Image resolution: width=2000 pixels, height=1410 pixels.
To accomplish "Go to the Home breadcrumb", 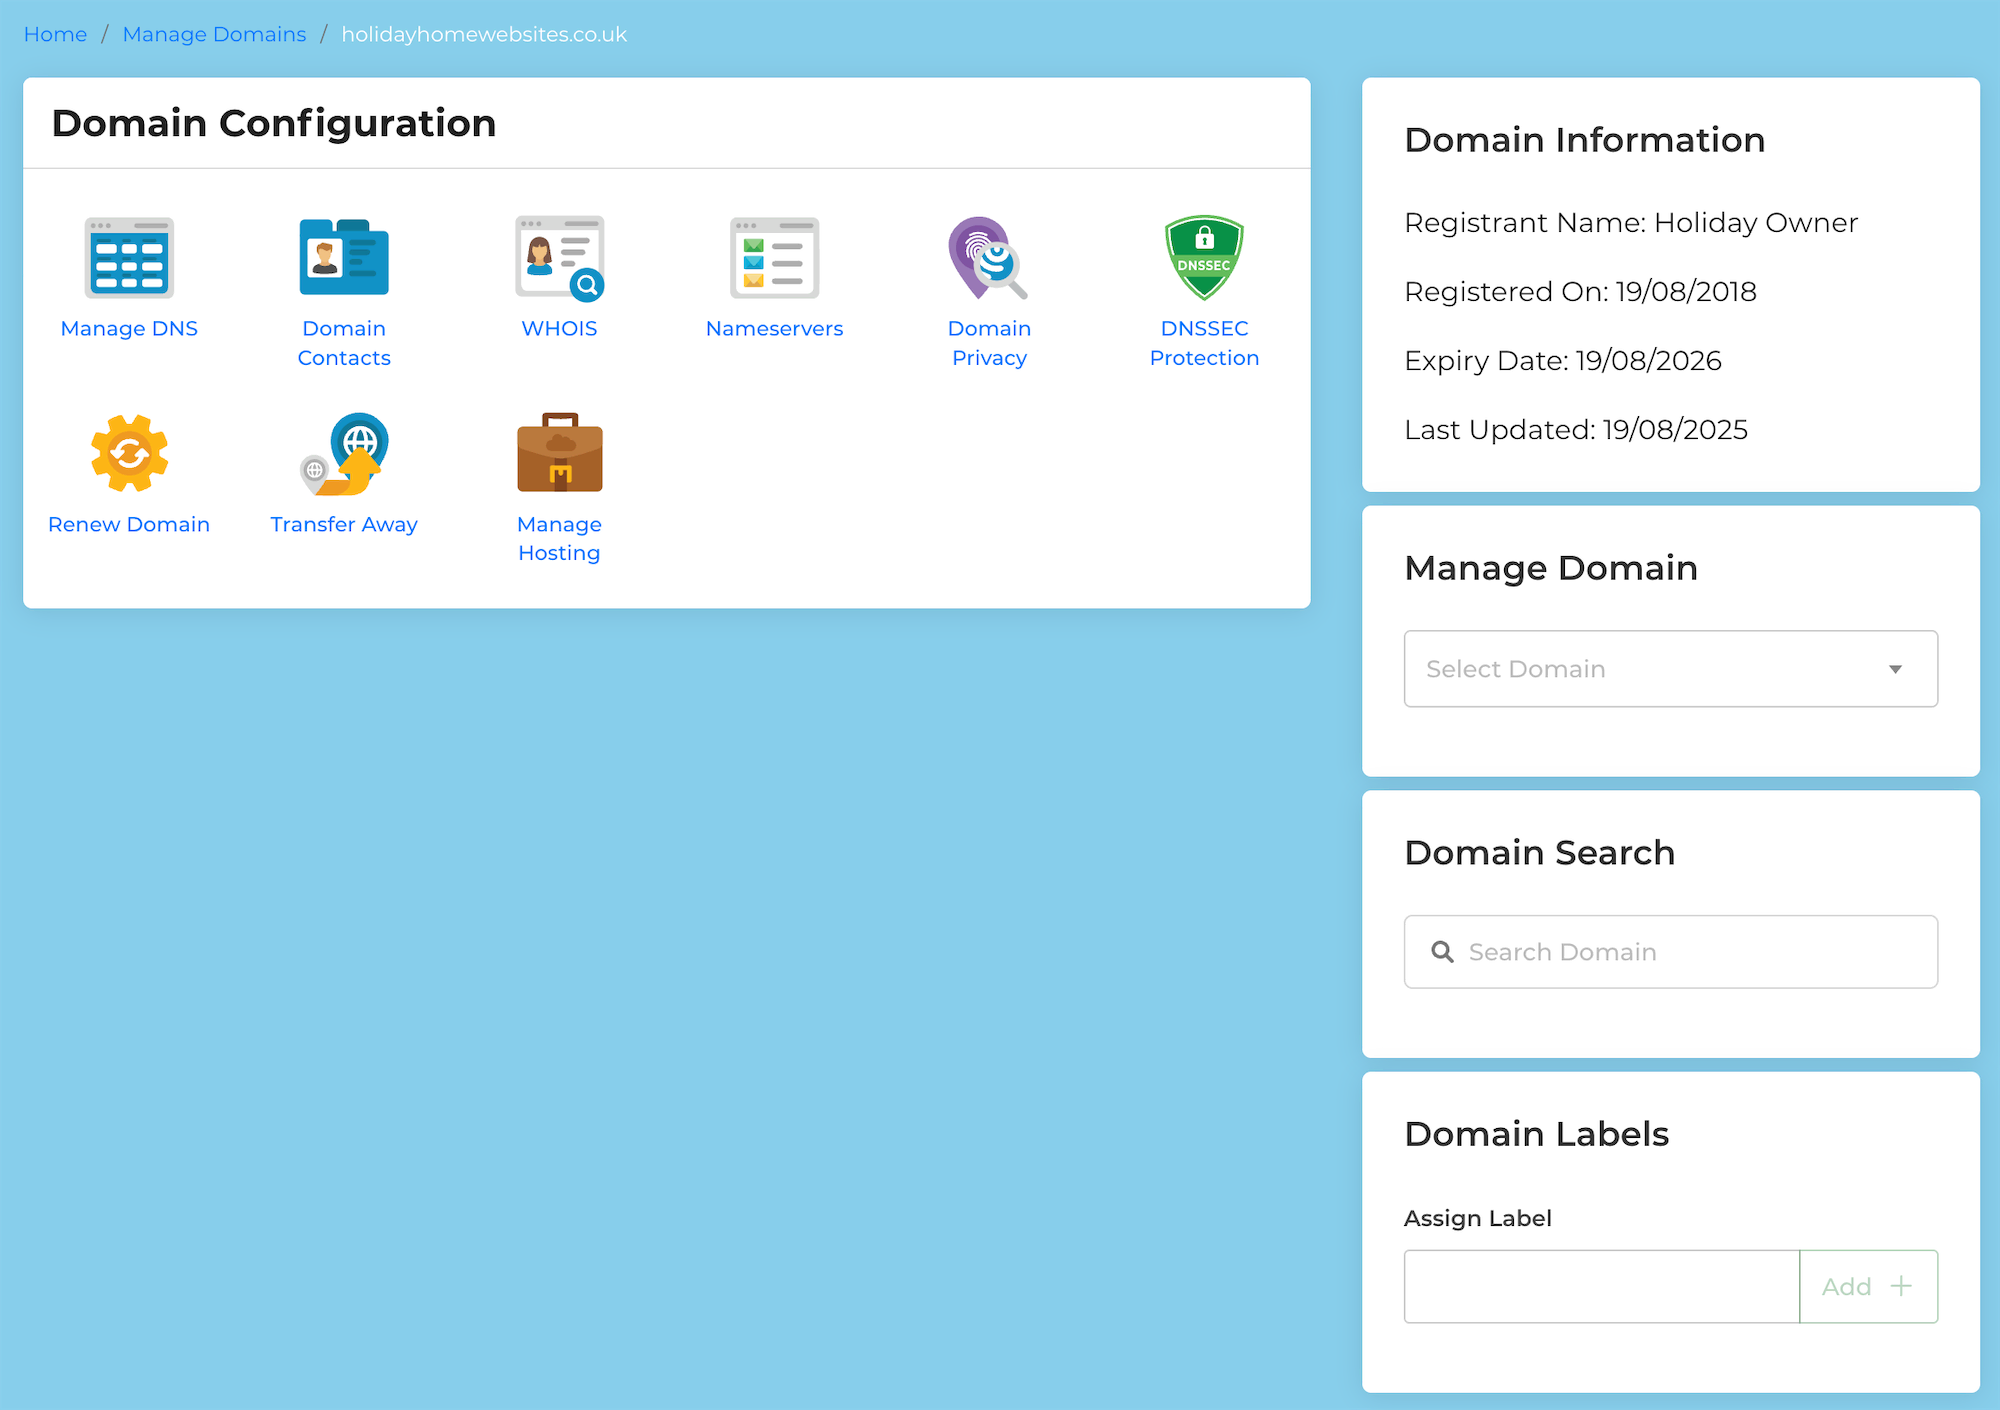I will tap(55, 34).
